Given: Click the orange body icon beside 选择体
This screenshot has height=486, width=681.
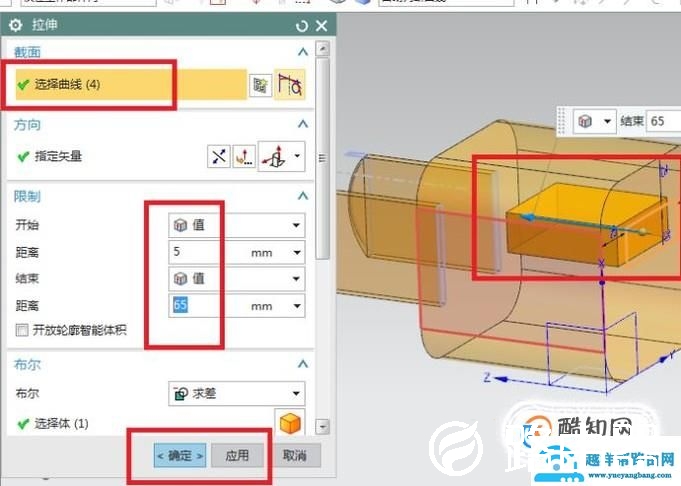Looking at the screenshot, I should [288, 423].
